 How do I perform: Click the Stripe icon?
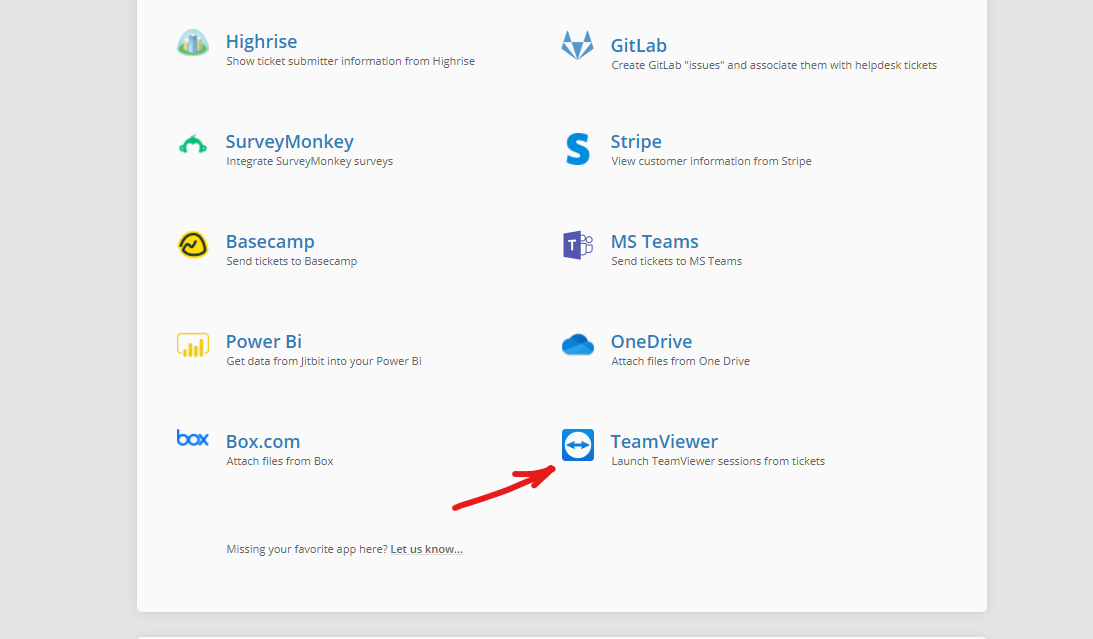[x=577, y=148]
